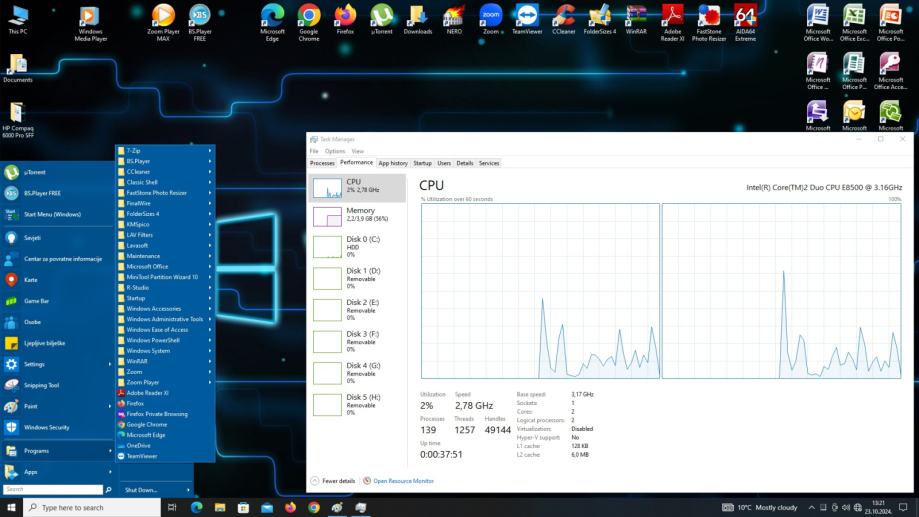Select Memory in performance sidebar
This screenshot has height=517, width=919.
coord(357,216)
